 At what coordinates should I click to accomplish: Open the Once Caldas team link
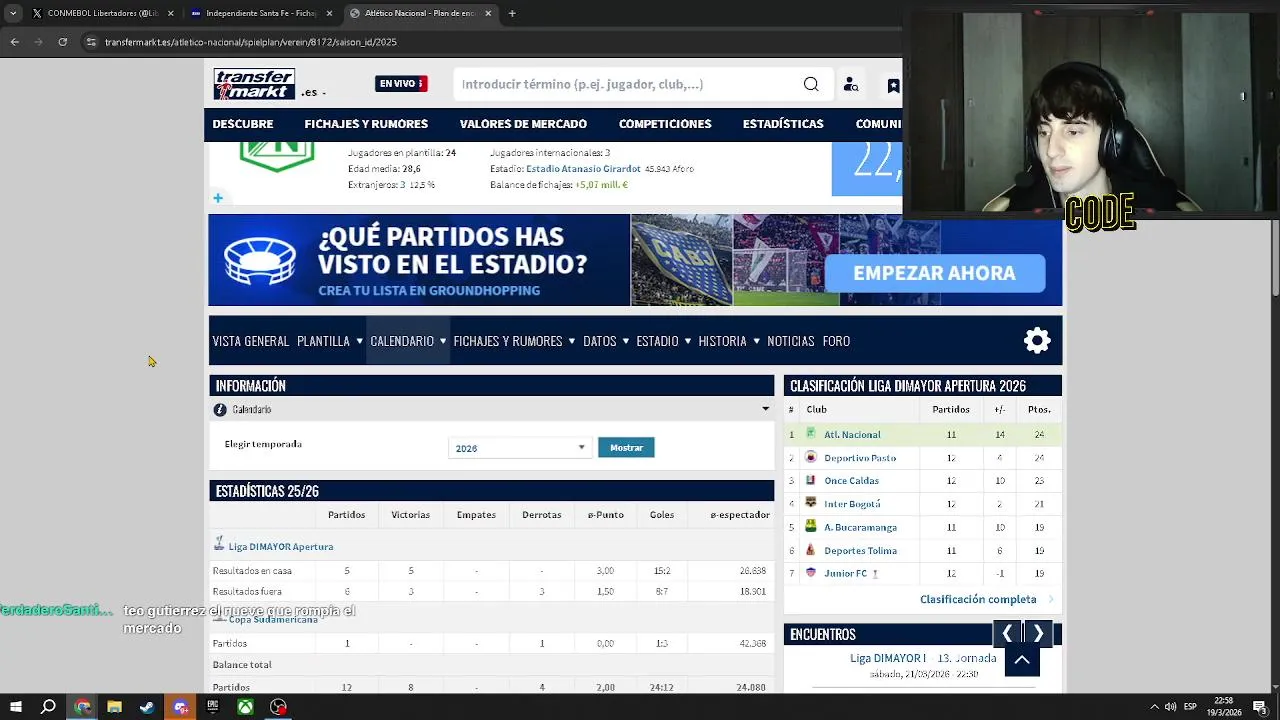click(852, 481)
